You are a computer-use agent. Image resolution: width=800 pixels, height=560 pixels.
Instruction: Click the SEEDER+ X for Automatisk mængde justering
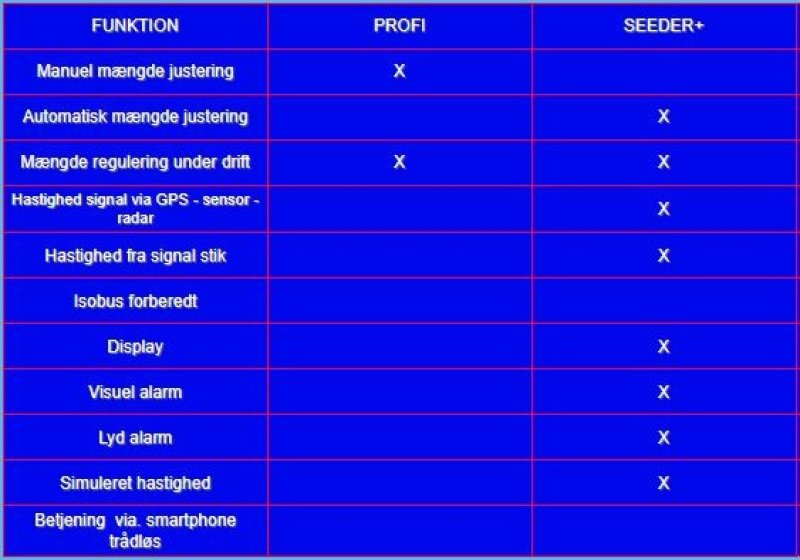coord(663,117)
